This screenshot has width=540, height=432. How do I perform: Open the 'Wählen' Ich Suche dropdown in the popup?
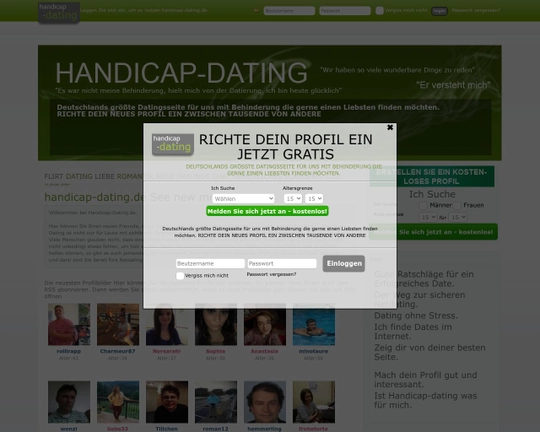pos(243,199)
